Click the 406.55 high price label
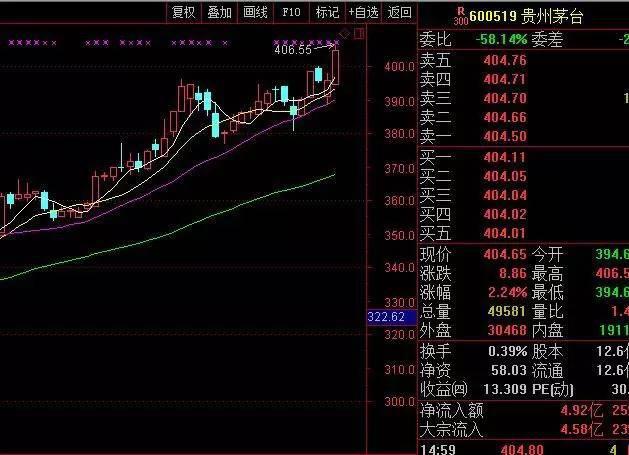 tap(293, 50)
